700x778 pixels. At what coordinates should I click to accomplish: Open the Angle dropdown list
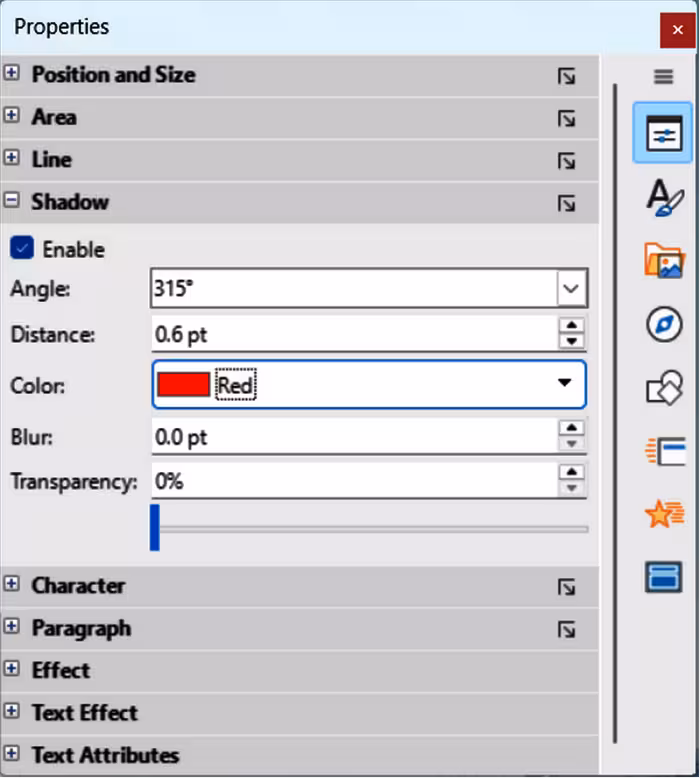[x=572, y=288]
